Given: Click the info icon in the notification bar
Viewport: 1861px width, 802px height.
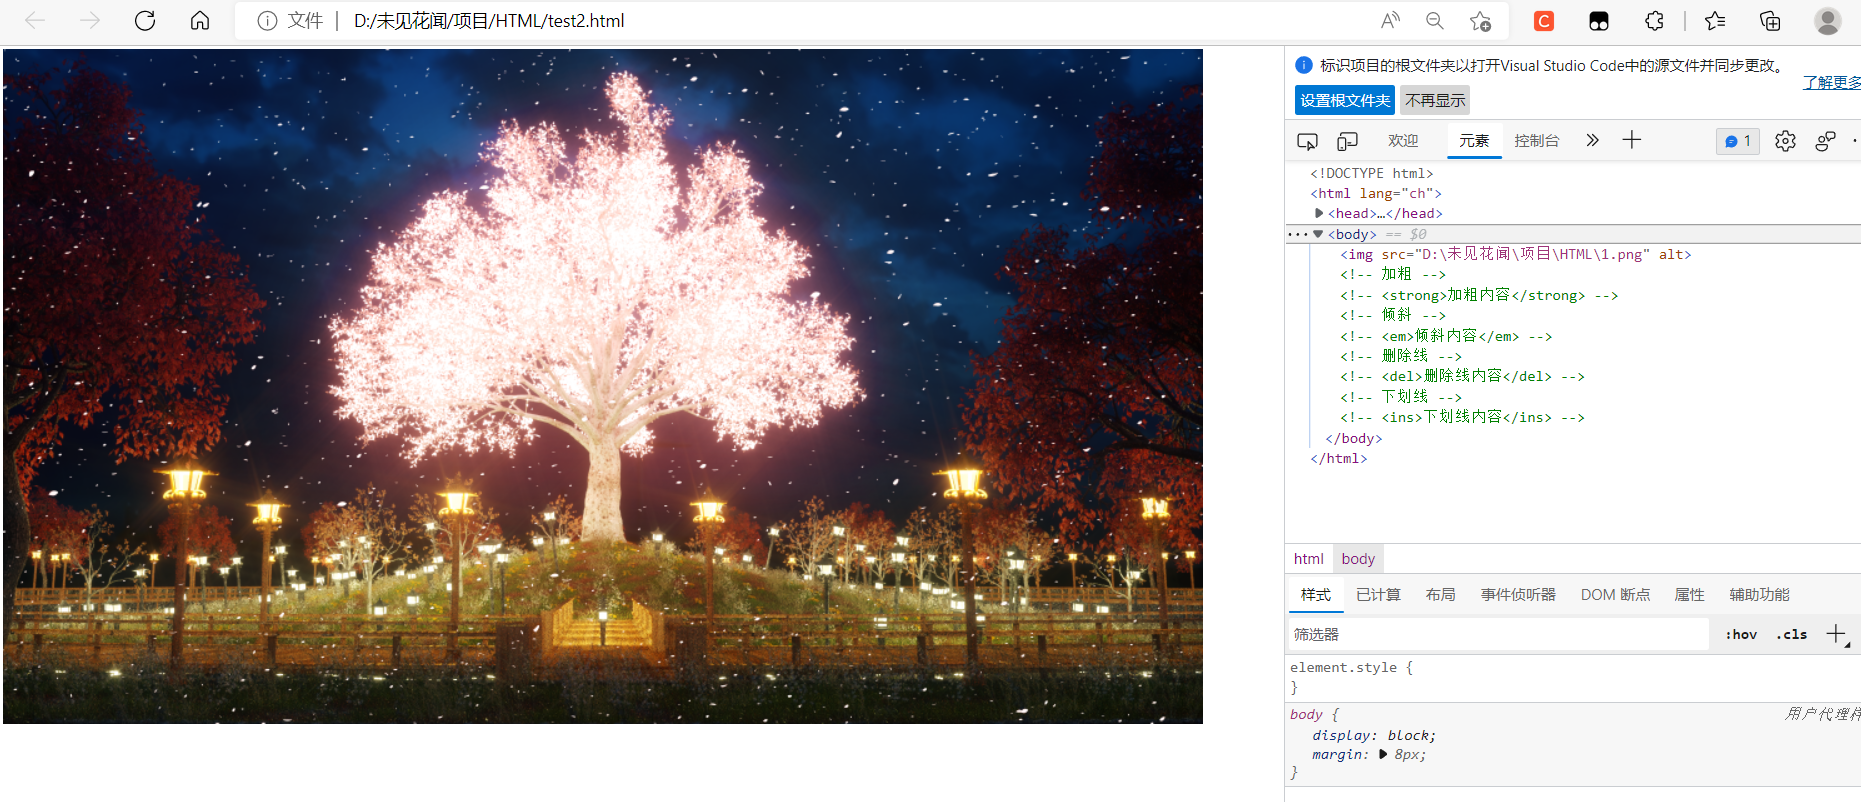Looking at the screenshot, I should point(1304,65).
